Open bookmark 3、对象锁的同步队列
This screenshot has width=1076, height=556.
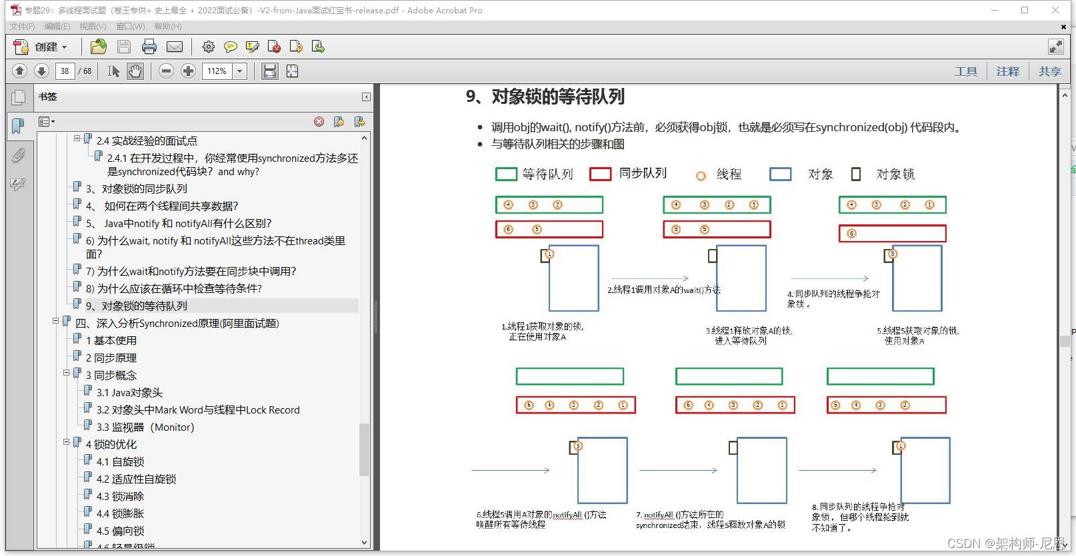[x=137, y=189]
